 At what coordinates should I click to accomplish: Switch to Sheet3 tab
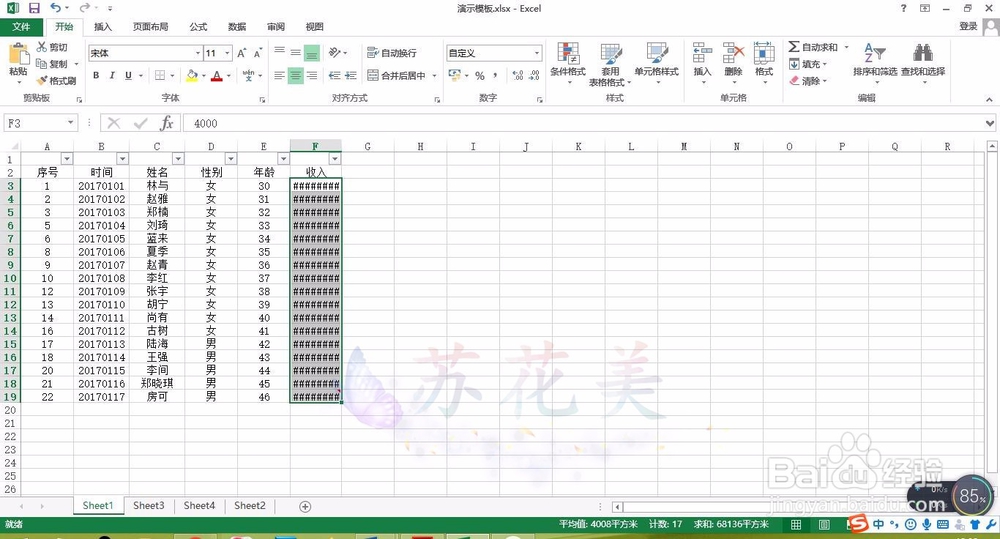click(149, 506)
